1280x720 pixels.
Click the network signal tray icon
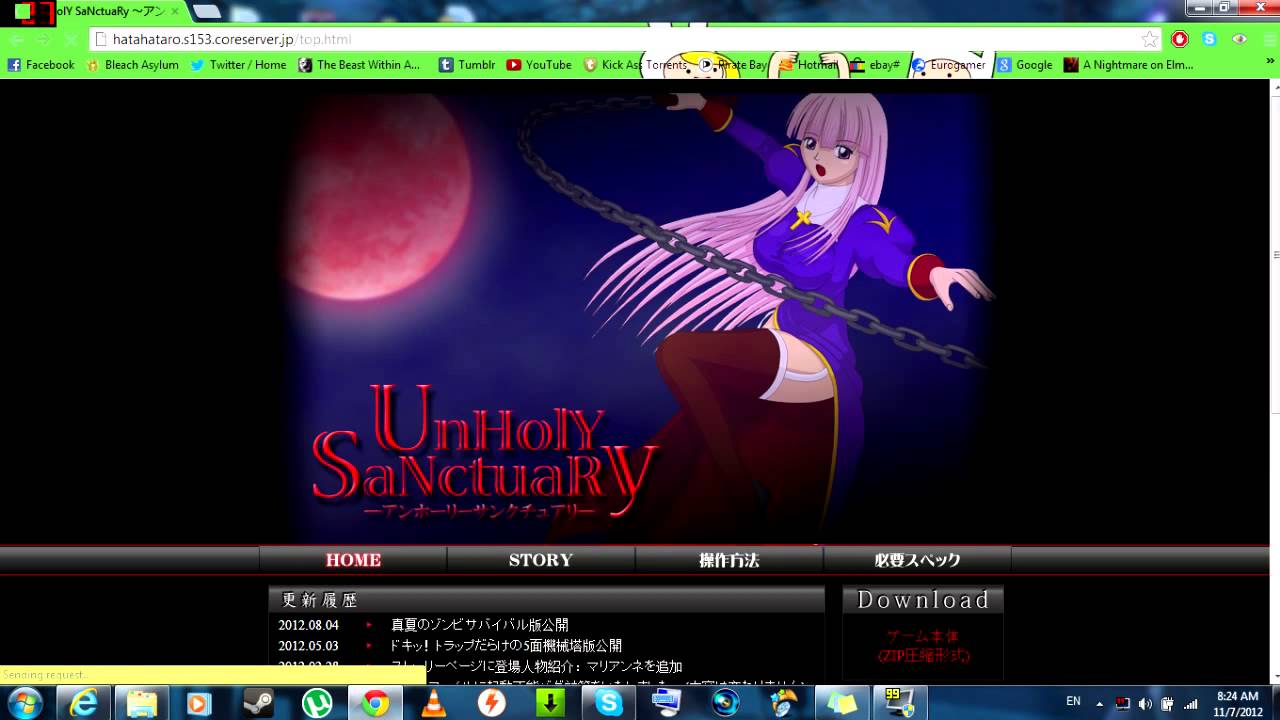pyautogui.click(x=1190, y=703)
